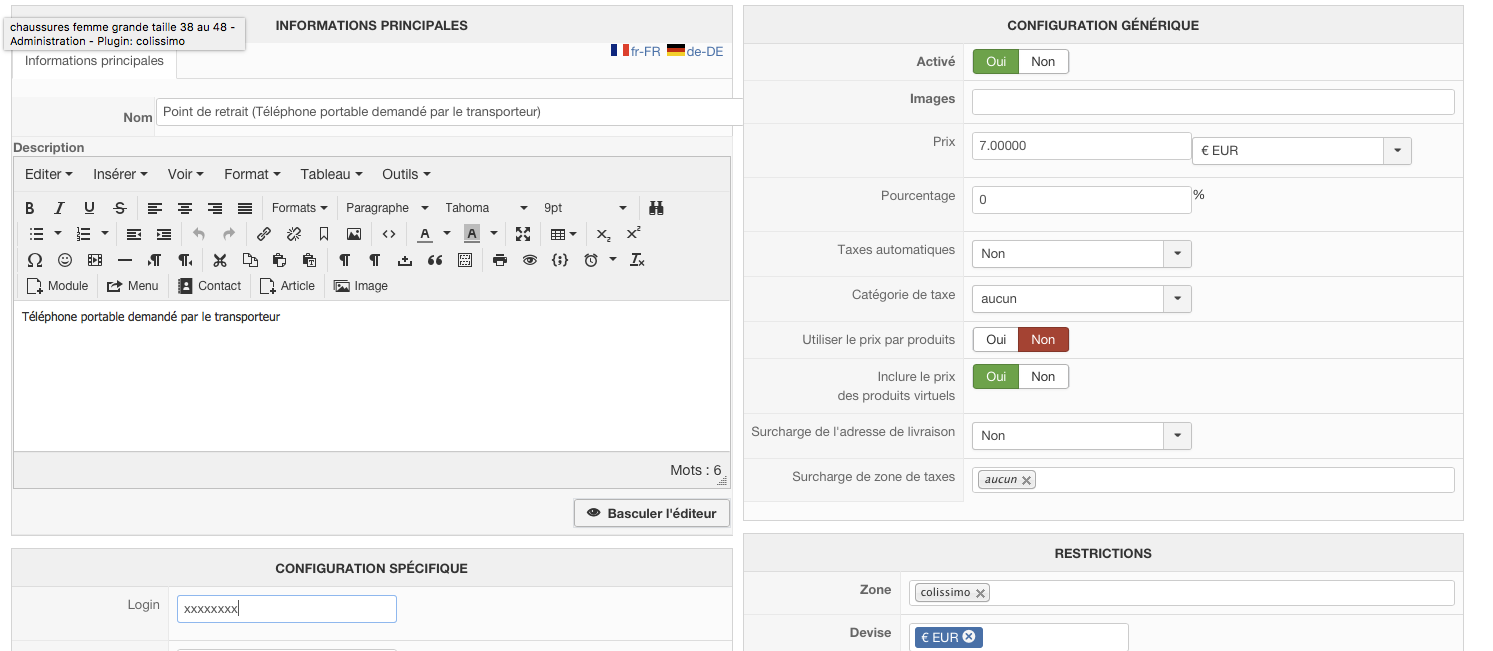Click the emoticon smiley icon
The height and width of the screenshot is (651, 1493).
pyautogui.click(x=65, y=260)
